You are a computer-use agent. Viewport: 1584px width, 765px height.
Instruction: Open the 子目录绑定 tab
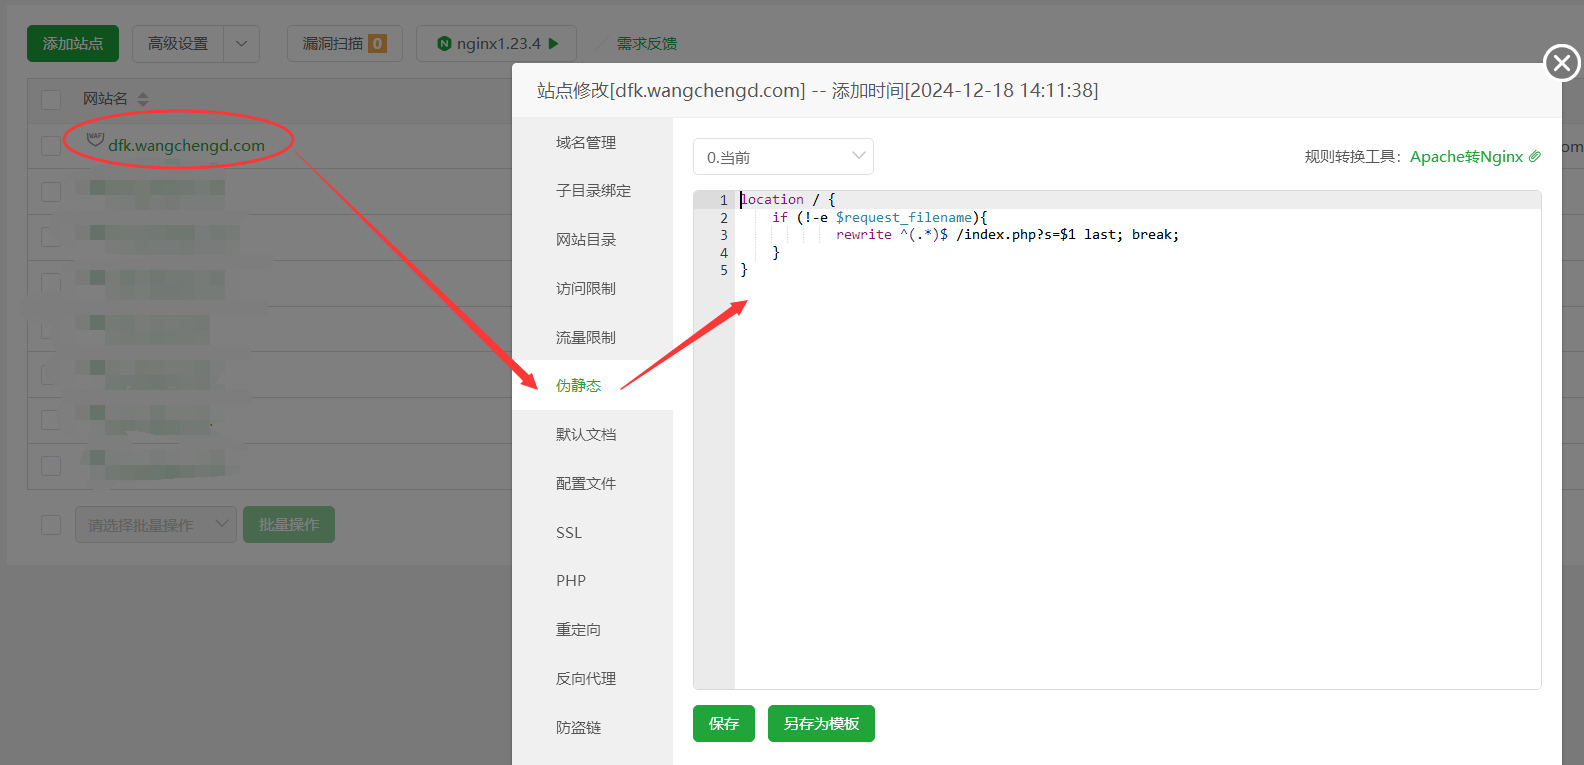coord(593,190)
